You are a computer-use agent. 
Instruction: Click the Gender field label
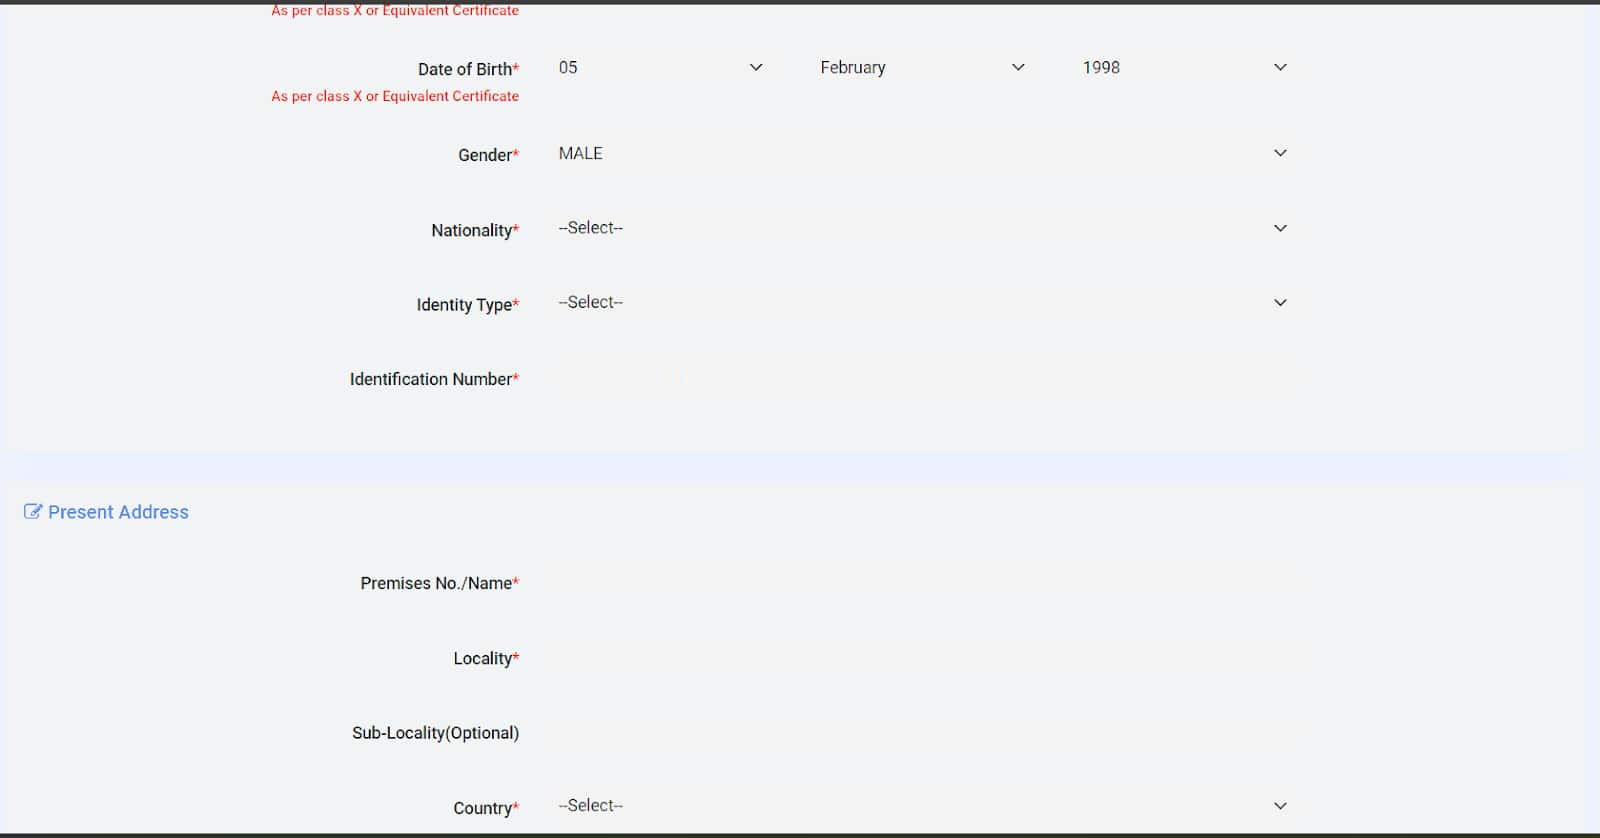(x=488, y=155)
